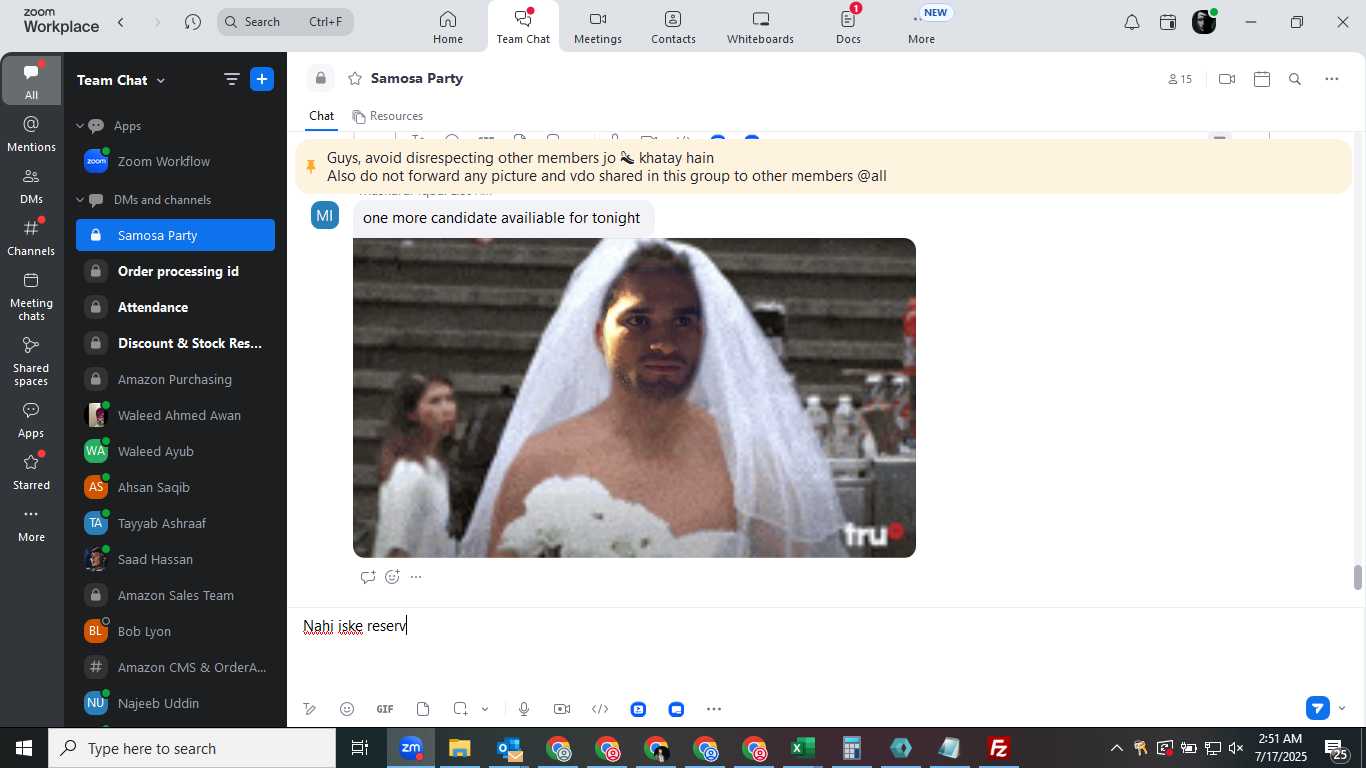Viewport: 1366px width, 768px height.
Task: View the 15 members list
Action: tap(1180, 79)
